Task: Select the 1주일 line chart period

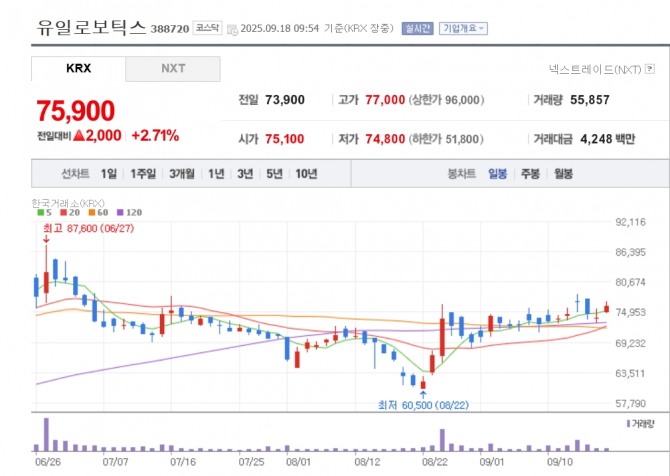Action: [143, 174]
